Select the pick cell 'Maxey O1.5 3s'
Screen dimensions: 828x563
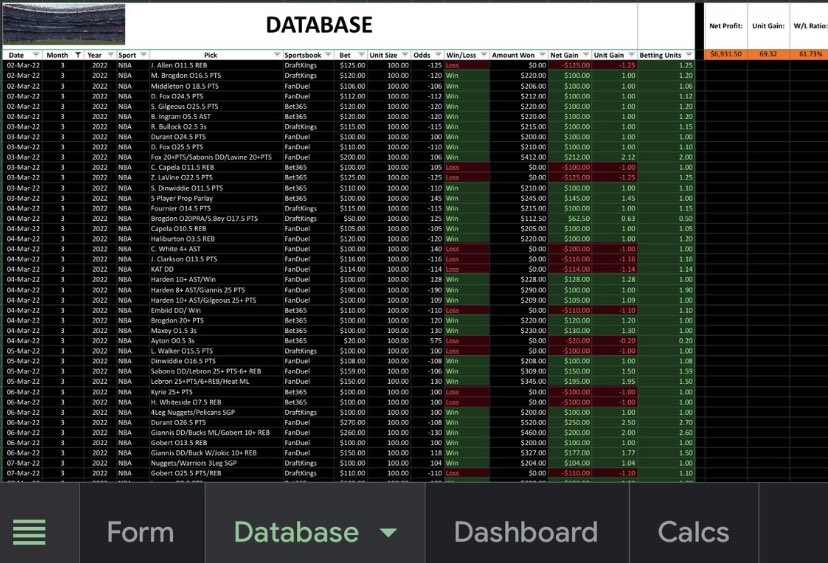click(215, 331)
